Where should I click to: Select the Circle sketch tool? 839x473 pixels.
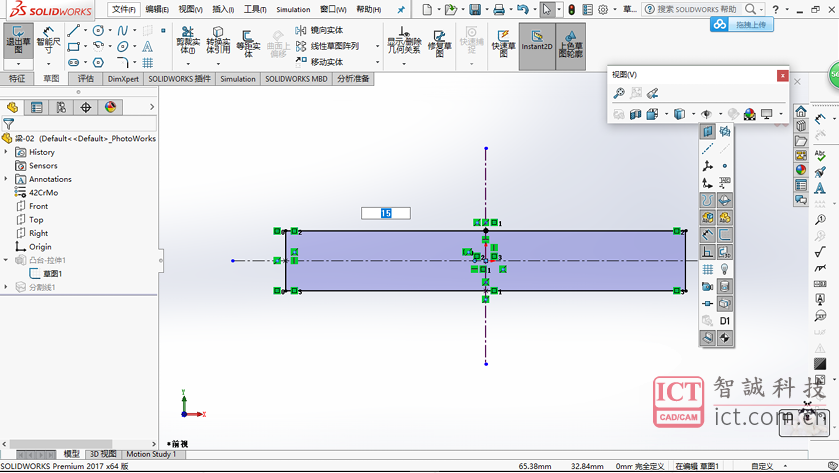98,30
